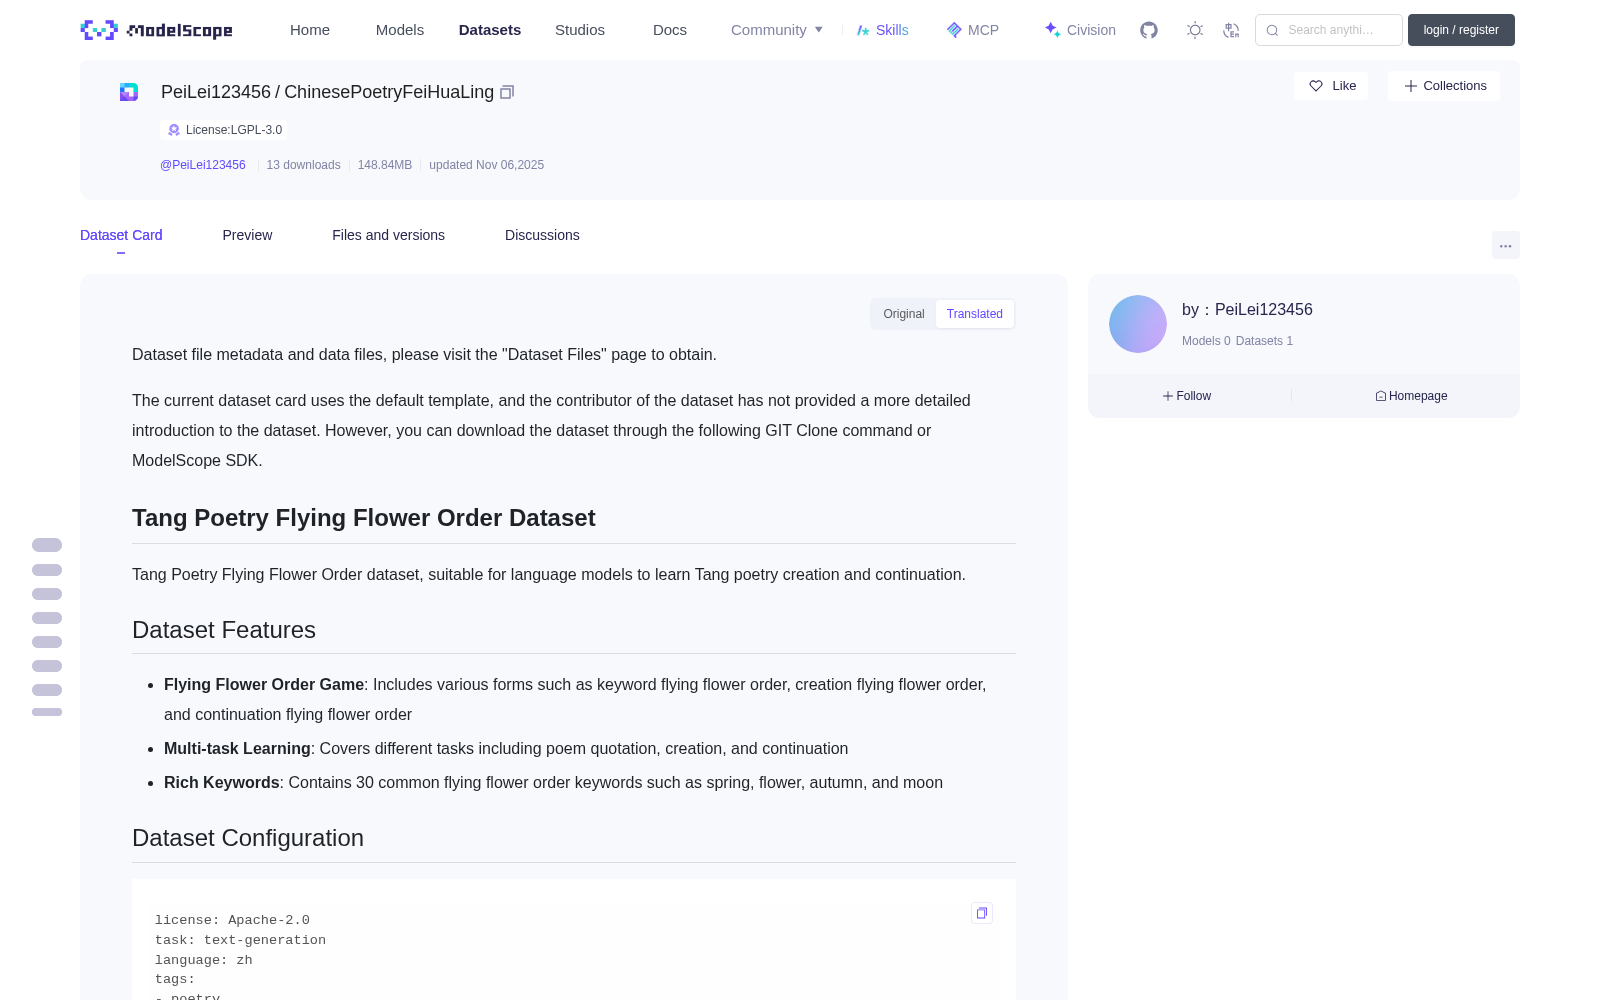Open the Skills sparkle icon link
Screen dimensions: 1600x1000
pyautogui.click(x=863, y=30)
